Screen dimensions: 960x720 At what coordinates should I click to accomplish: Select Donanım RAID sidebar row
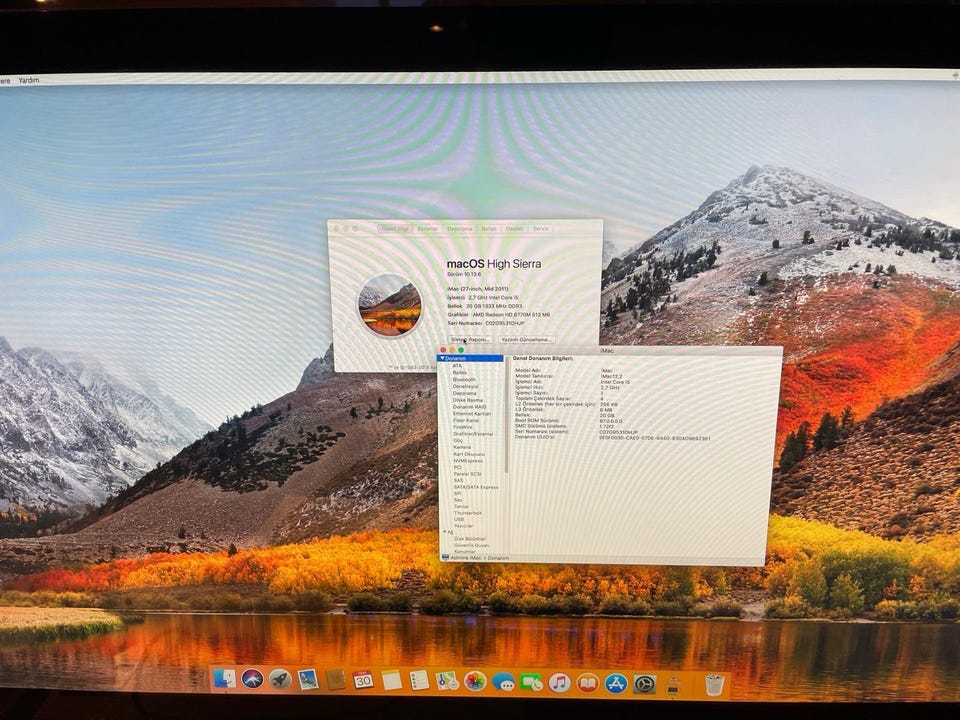[470, 407]
